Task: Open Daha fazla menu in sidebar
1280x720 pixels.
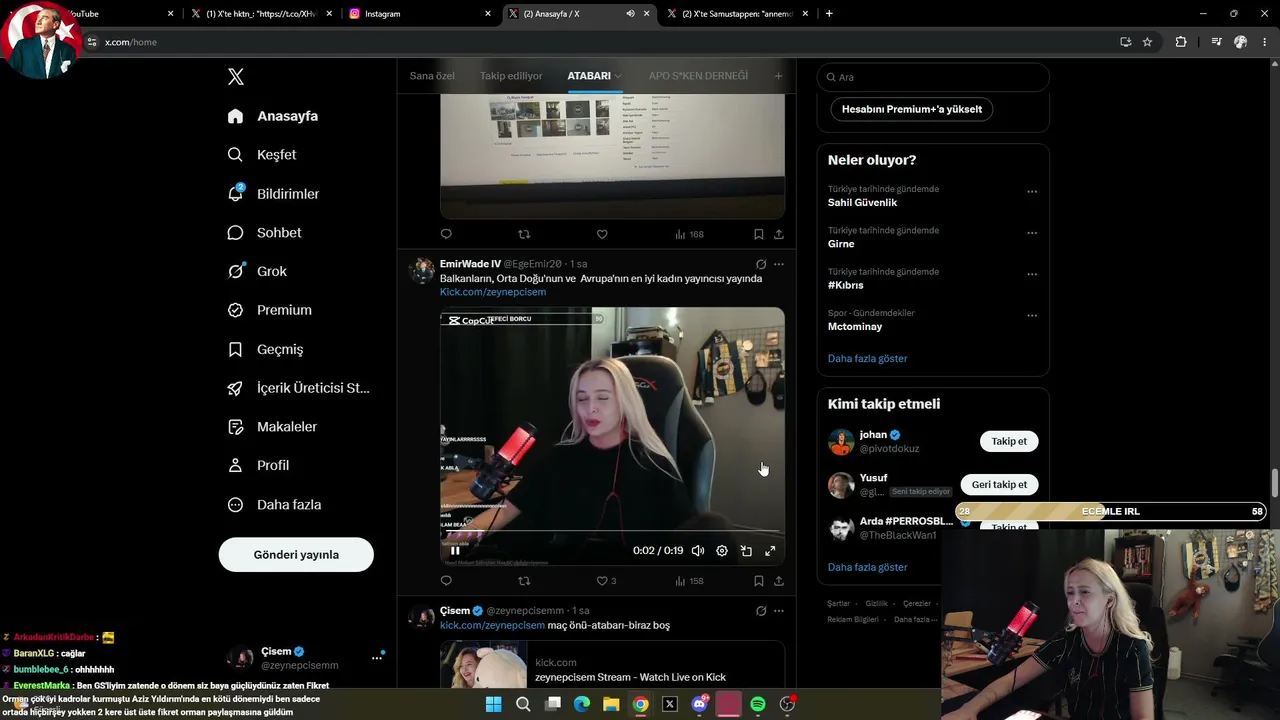Action: pyautogui.click(x=274, y=505)
